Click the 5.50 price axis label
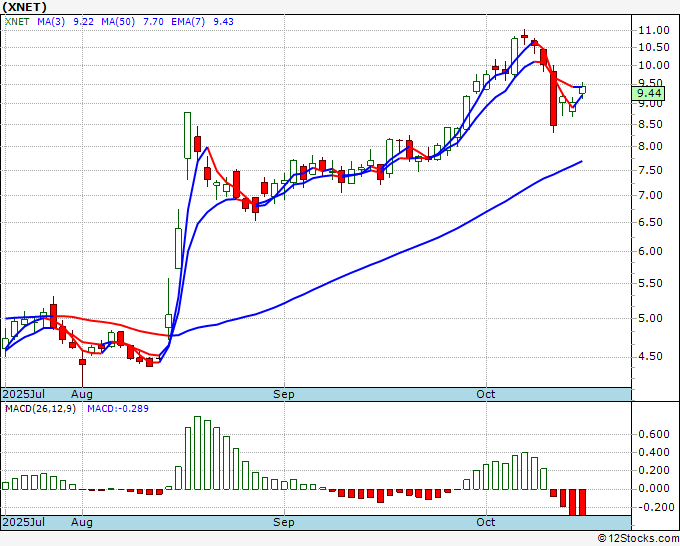 651,283
